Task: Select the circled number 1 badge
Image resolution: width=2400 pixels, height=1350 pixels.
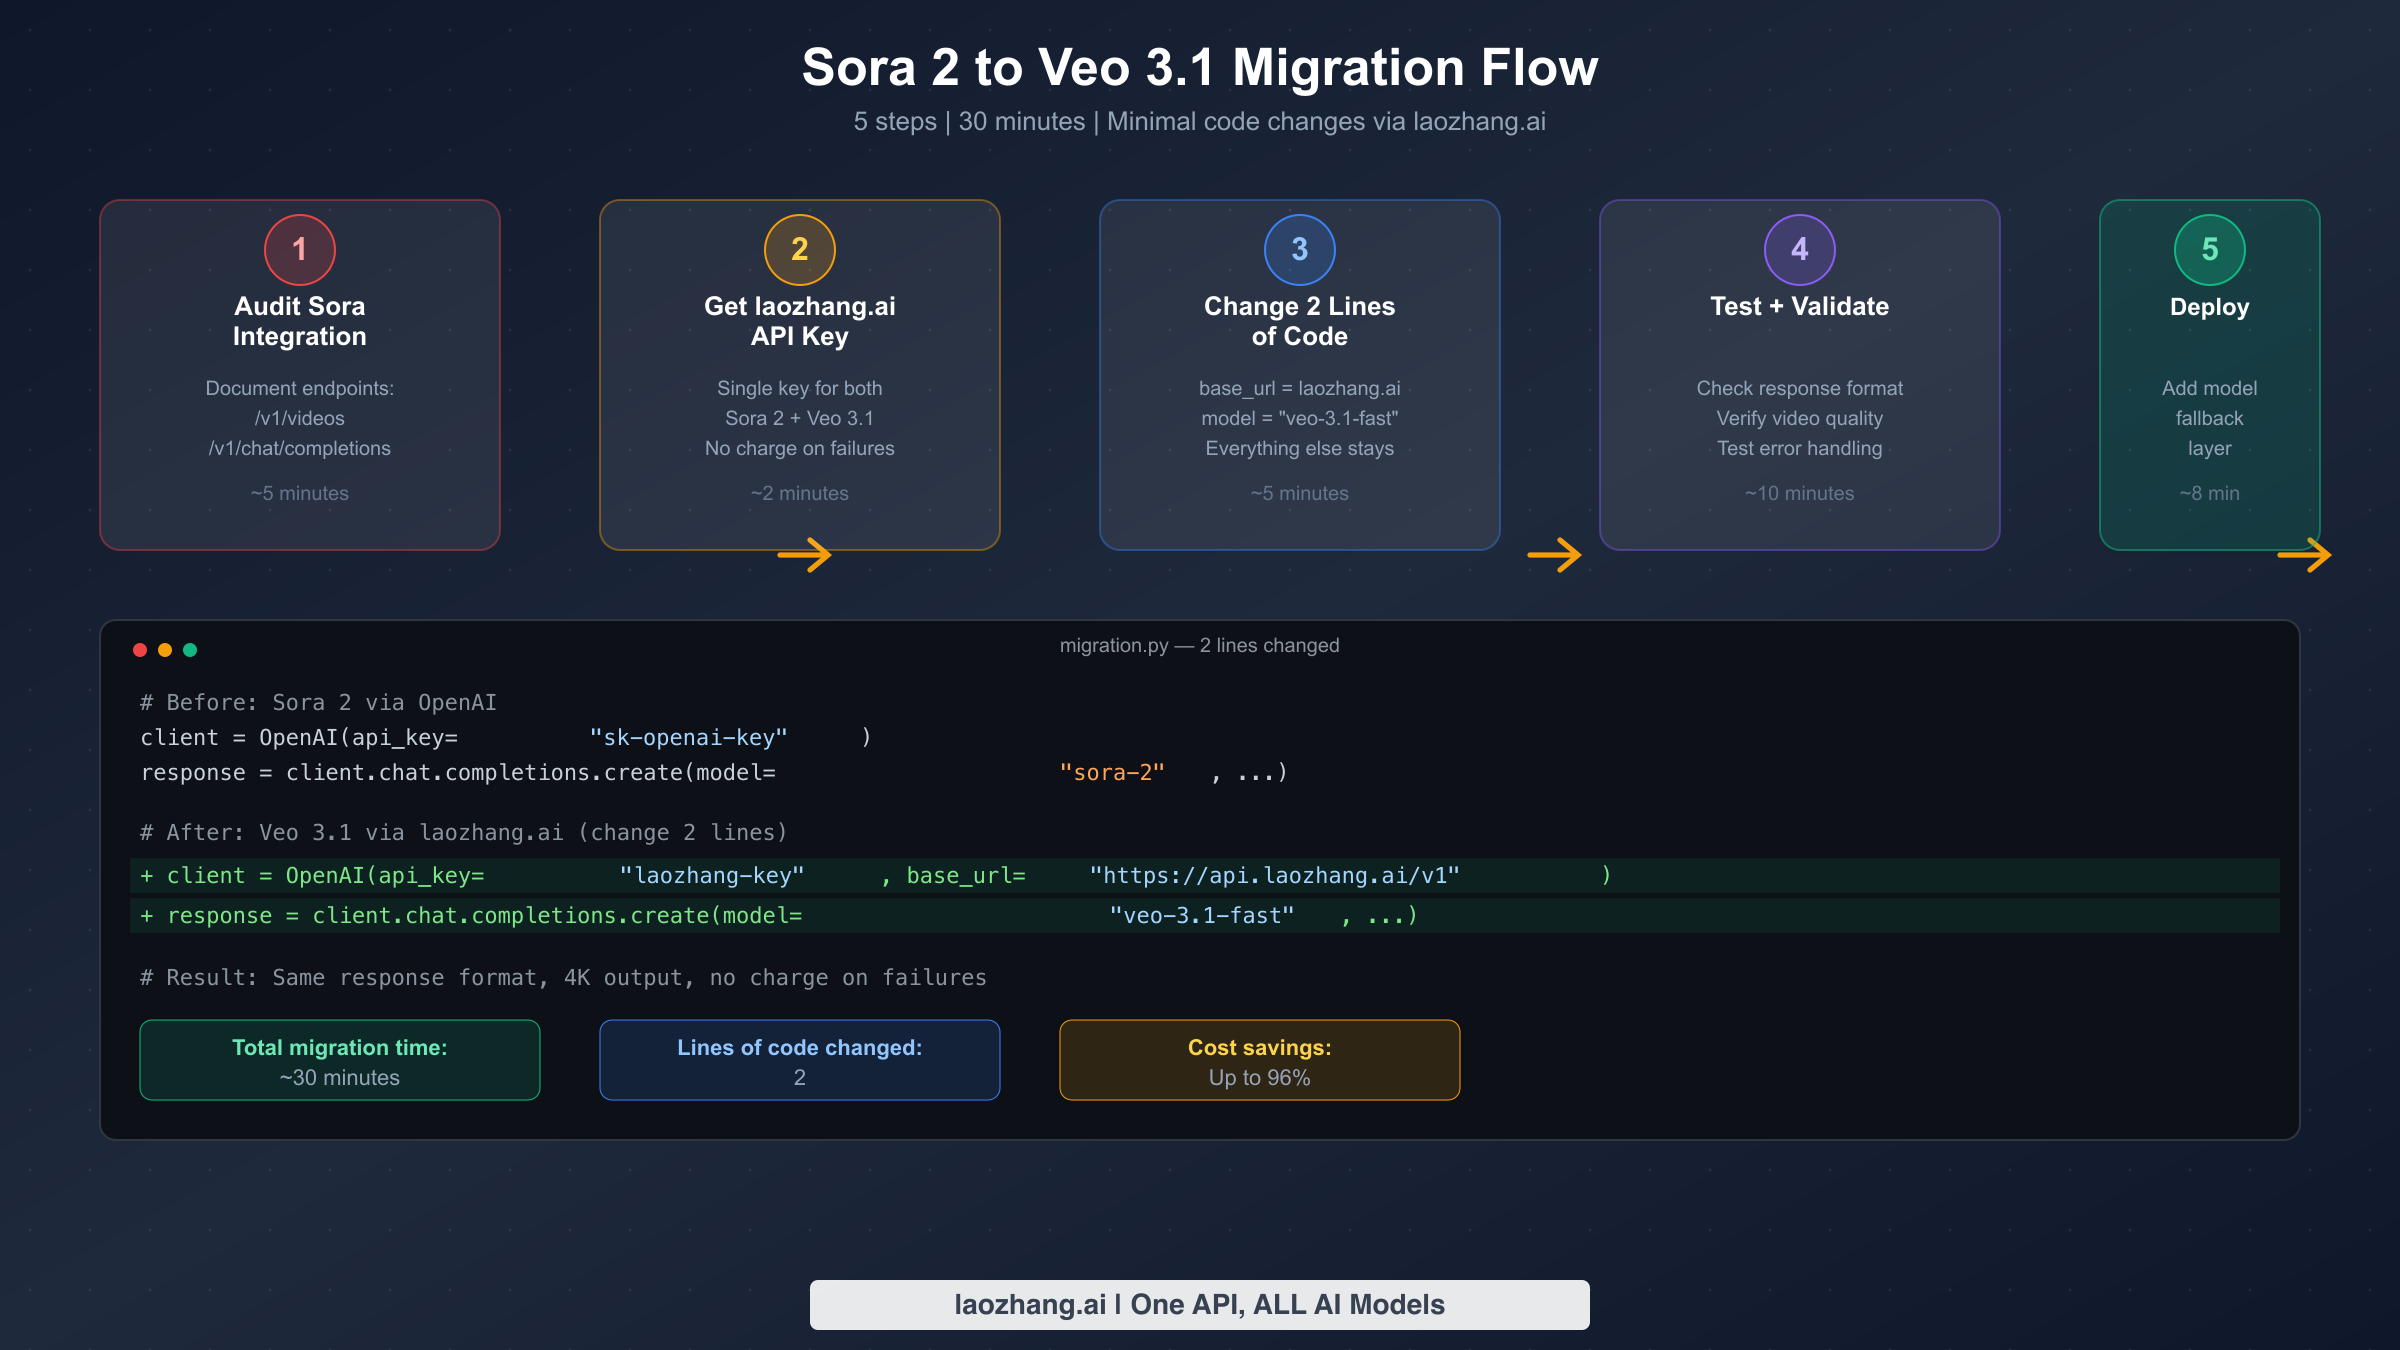Action: (x=299, y=249)
